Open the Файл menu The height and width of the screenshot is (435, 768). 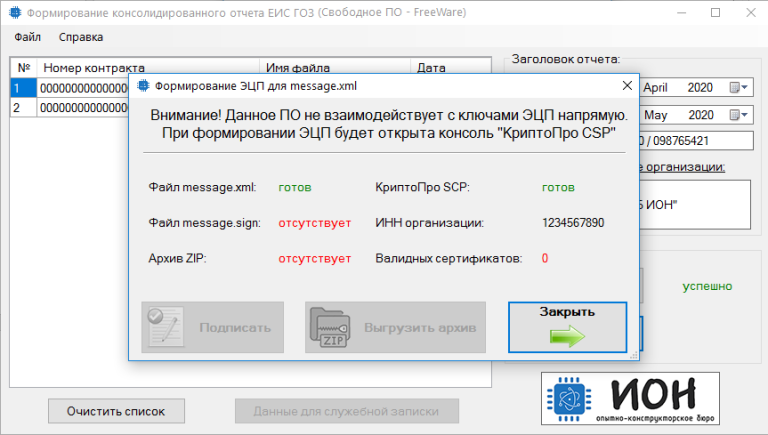tap(28, 38)
